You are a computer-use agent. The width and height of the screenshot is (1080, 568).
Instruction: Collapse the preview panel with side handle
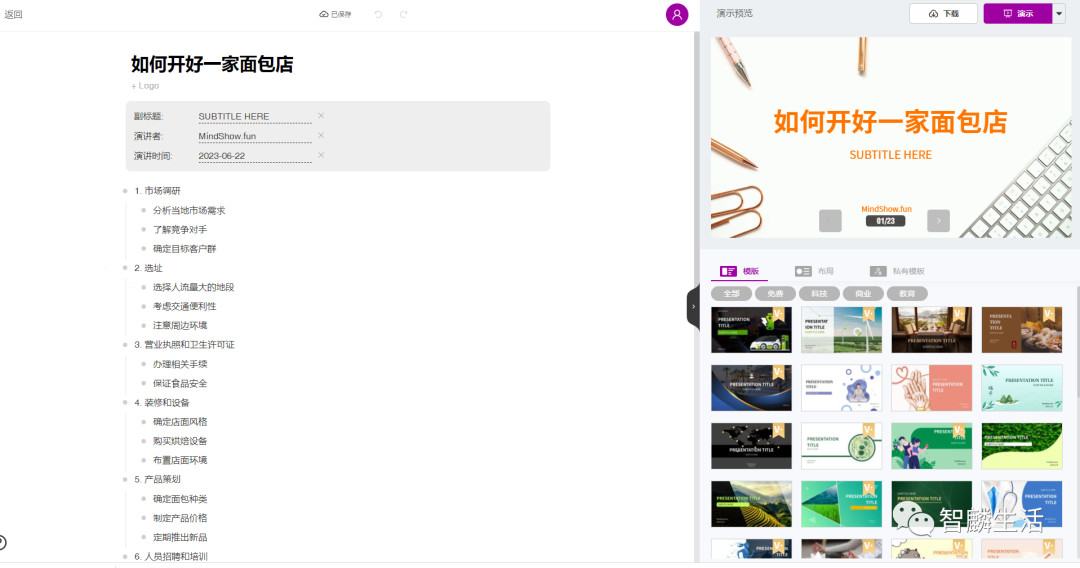[x=693, y=307]
